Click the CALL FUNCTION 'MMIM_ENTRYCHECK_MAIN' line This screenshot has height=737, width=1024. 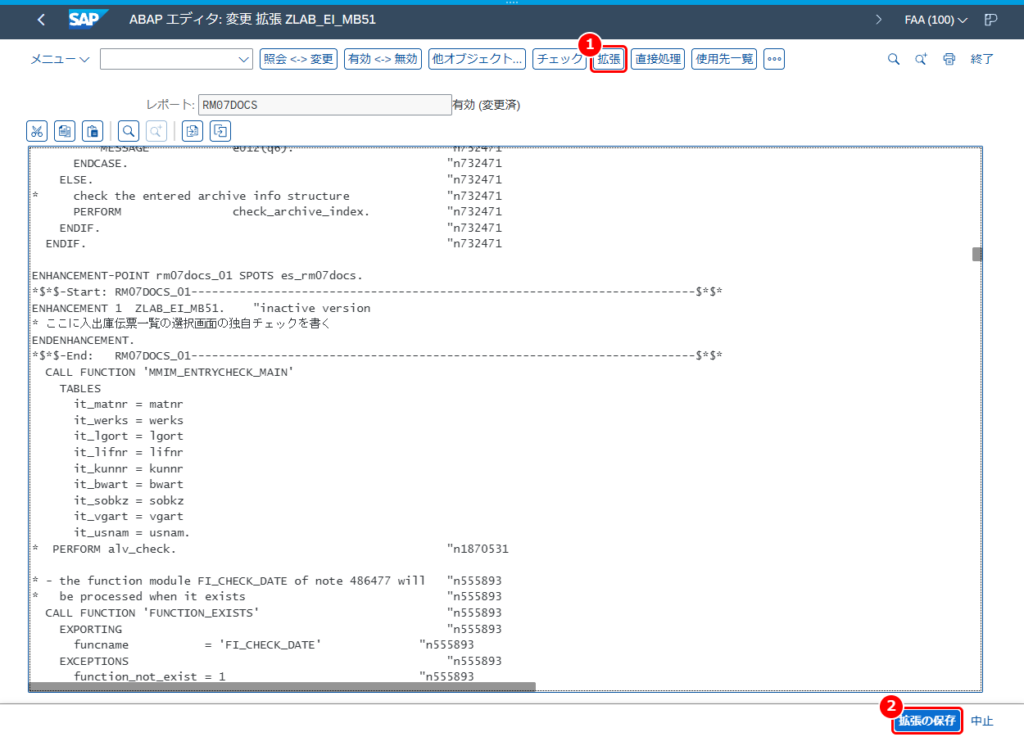pyautogui.click(x=169, y=372)
